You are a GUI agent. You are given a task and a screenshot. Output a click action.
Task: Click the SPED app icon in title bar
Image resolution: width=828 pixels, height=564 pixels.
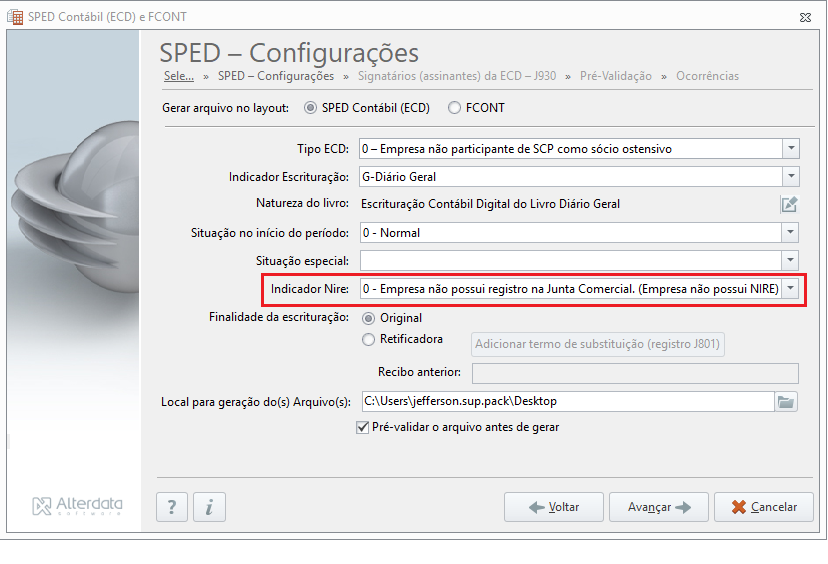15,17
